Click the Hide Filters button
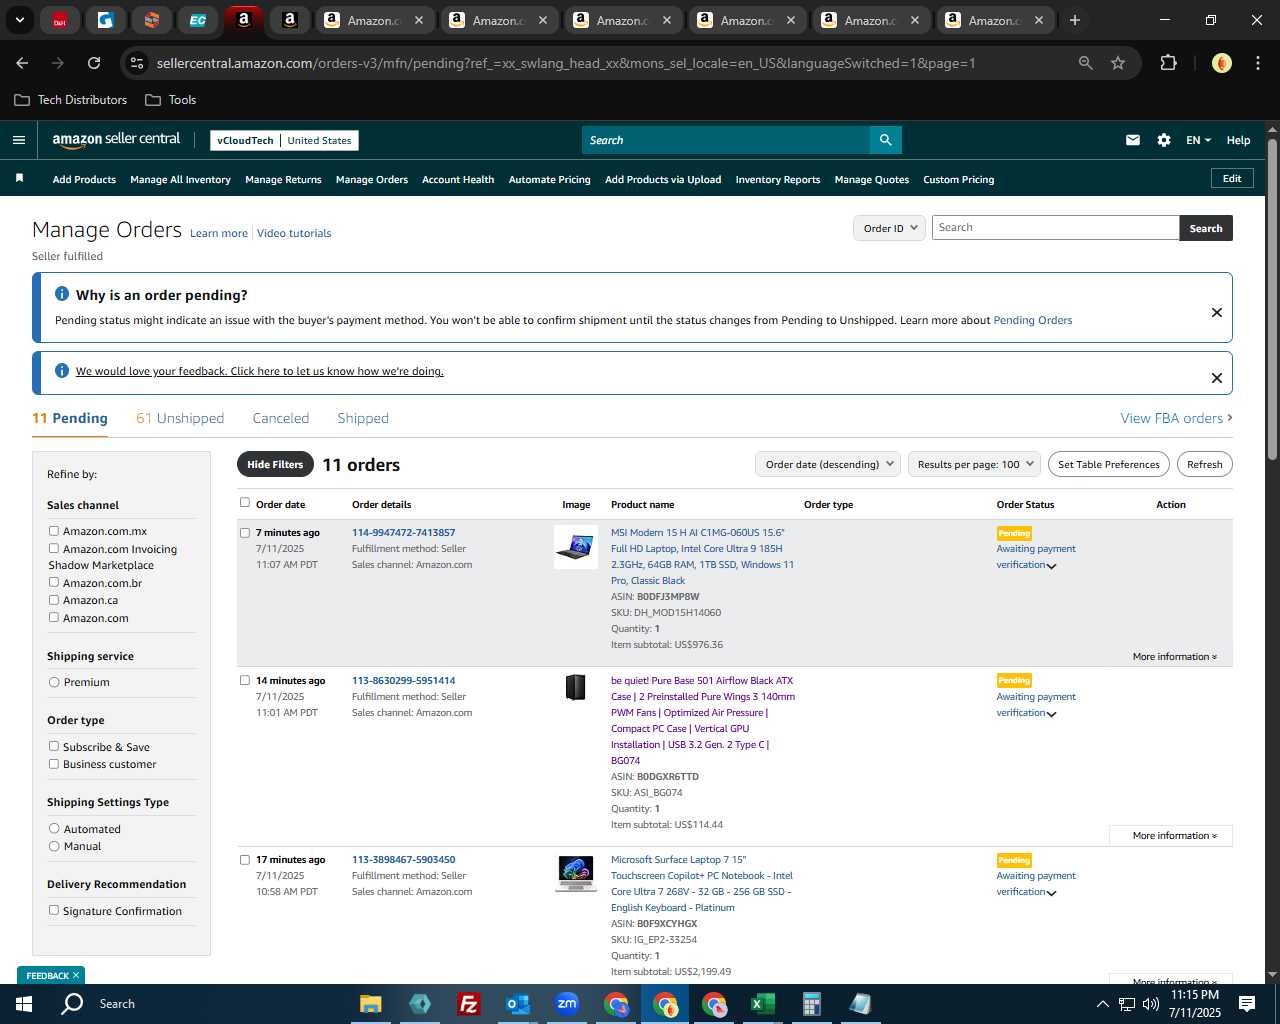The height and width of the screenshot is (1024, 1280). [x=275, y=464]
